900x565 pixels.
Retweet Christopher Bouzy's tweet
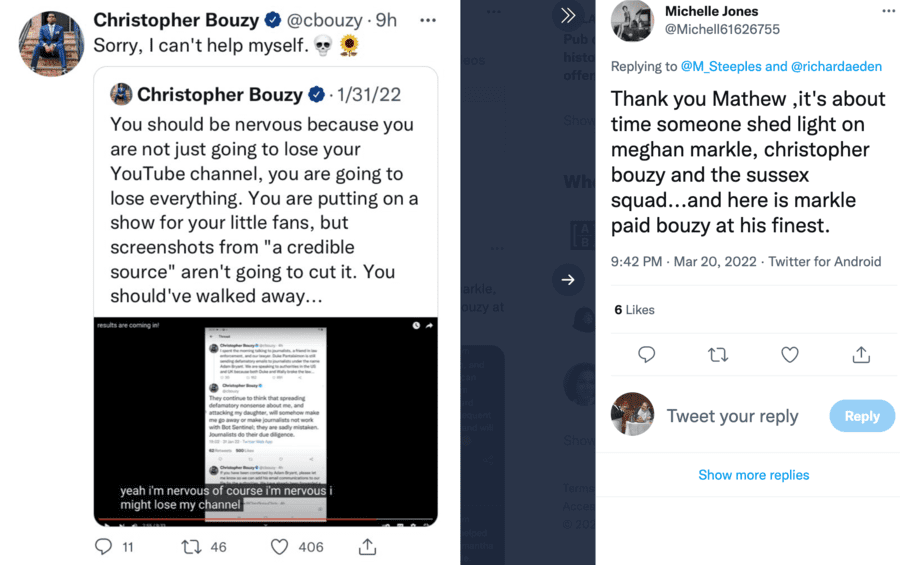(191, 547)
